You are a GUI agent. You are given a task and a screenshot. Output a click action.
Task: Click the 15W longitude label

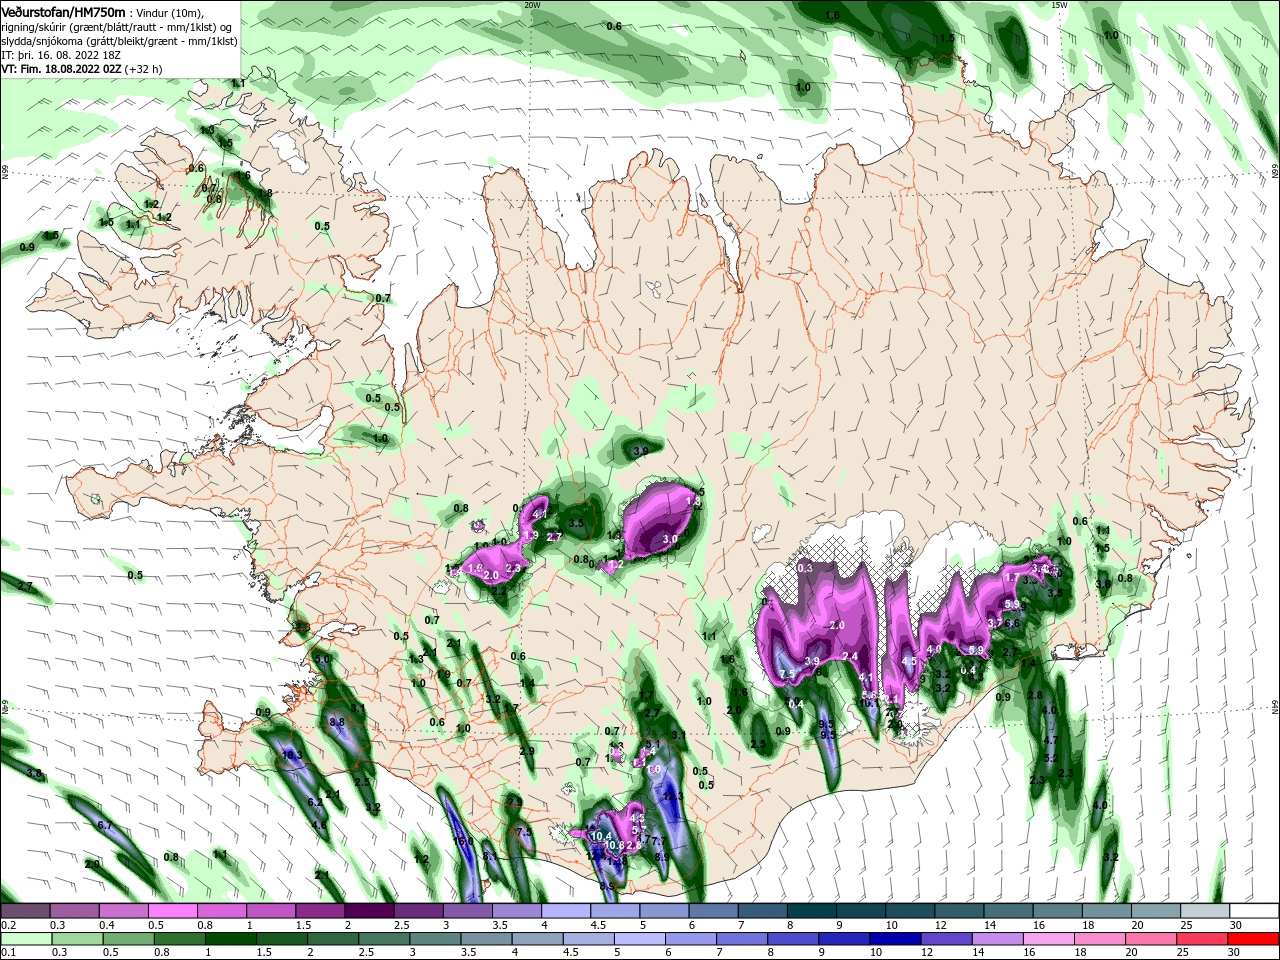[x=1060, y=5]
